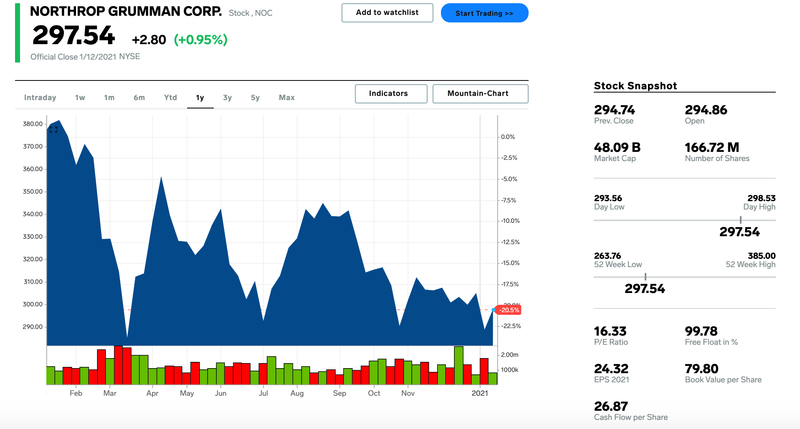The width and height of the screenshot is (800, 429).
Task: Select the 1y time range tab
Action: point(200,97)
